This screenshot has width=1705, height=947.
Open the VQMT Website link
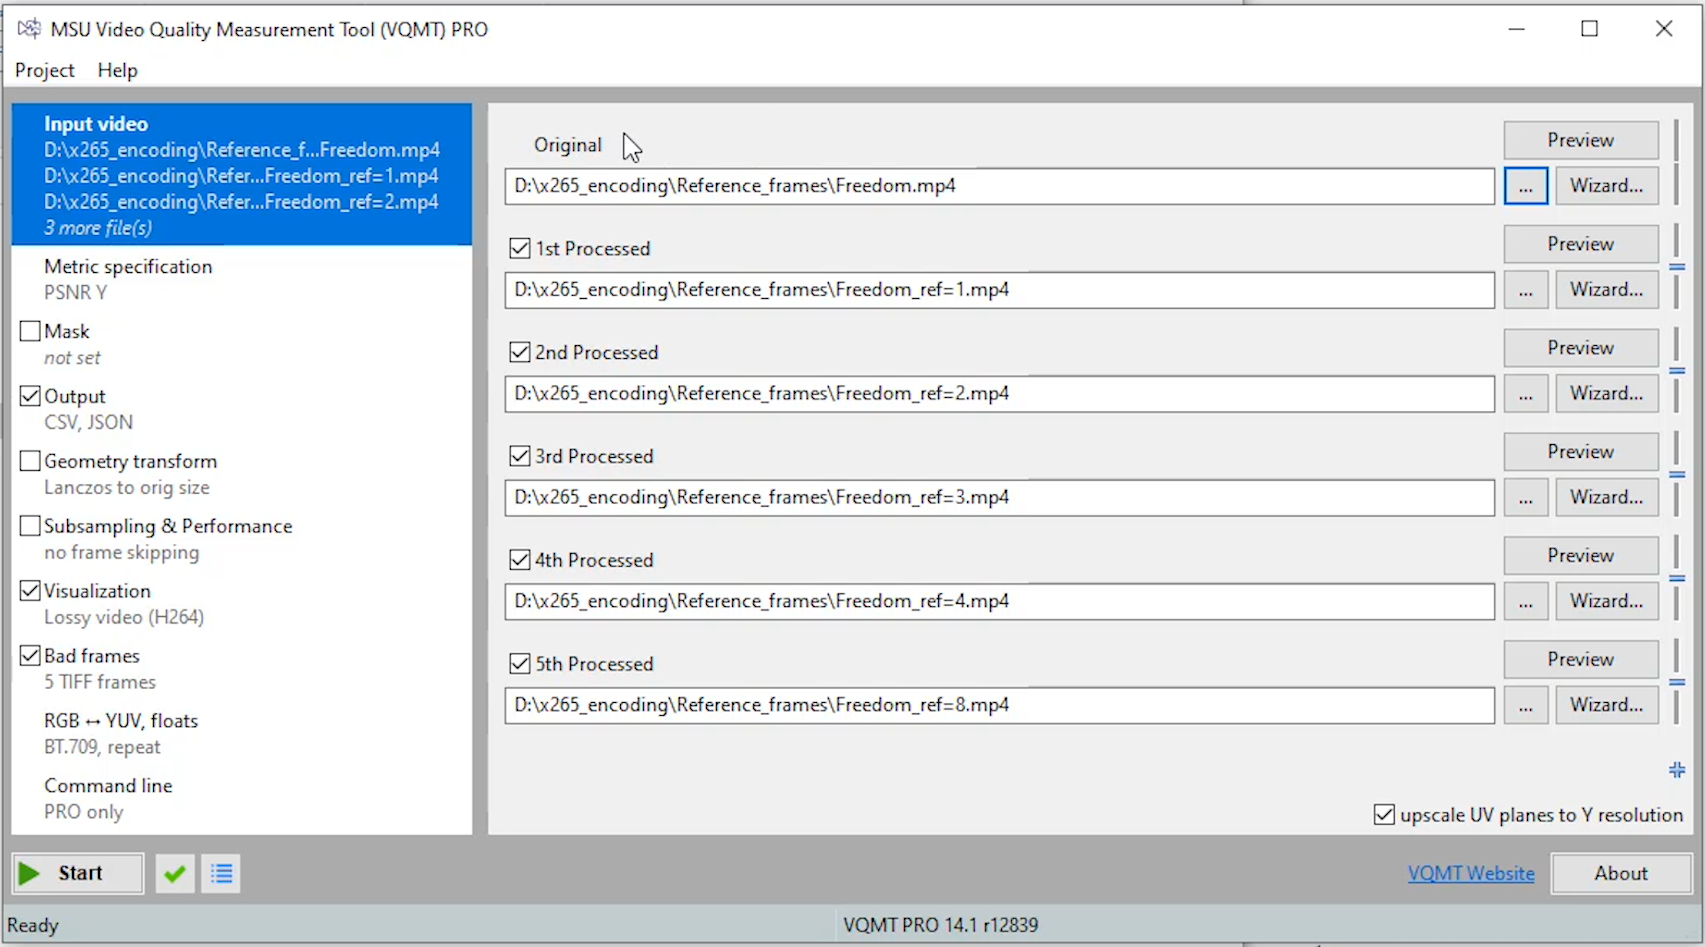click(1471, 873)
